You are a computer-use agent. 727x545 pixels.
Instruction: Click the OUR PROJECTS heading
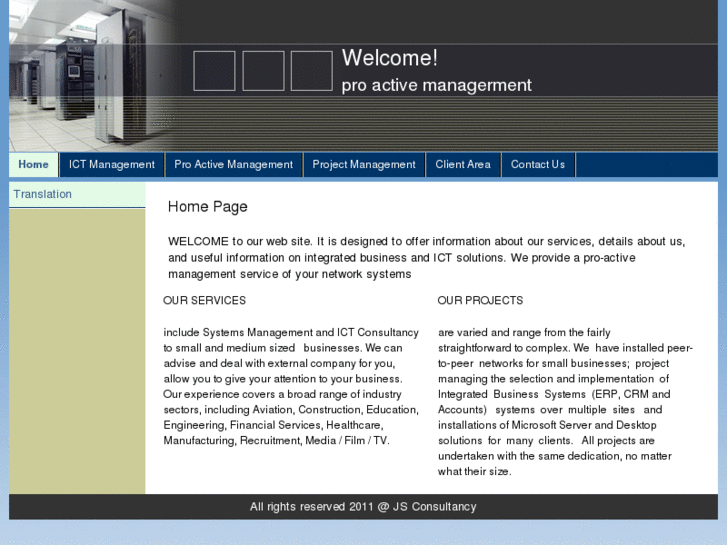480,301
